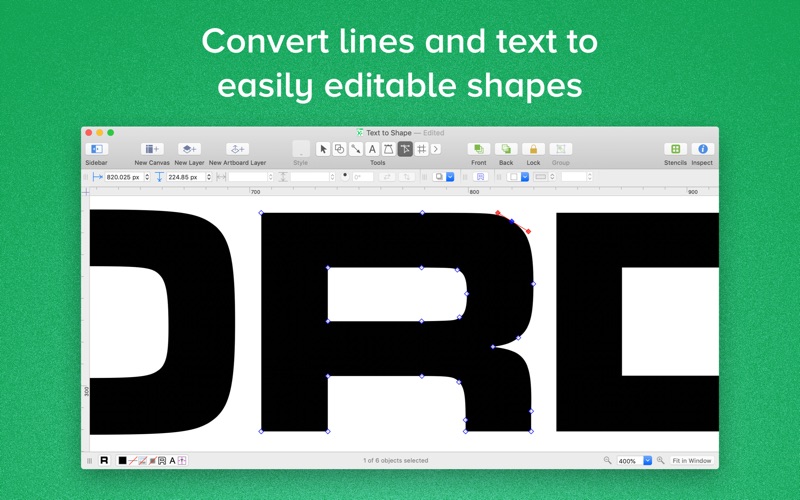Step the width value stepper

tap(270, 177)
